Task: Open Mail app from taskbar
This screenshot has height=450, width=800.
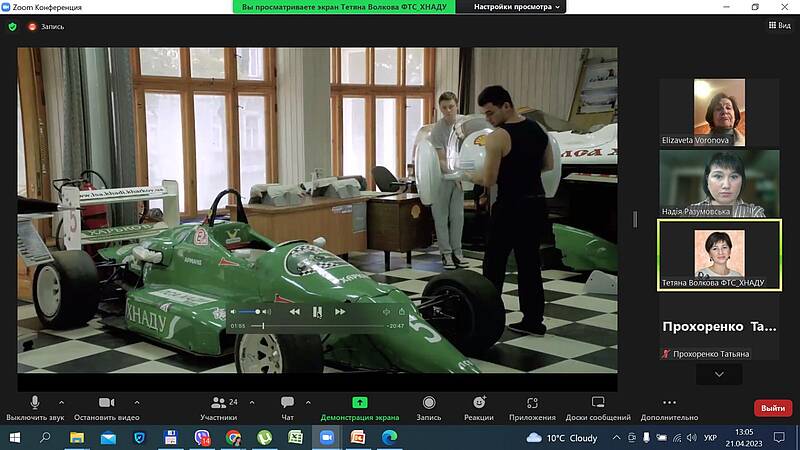Action: point(108,438)
